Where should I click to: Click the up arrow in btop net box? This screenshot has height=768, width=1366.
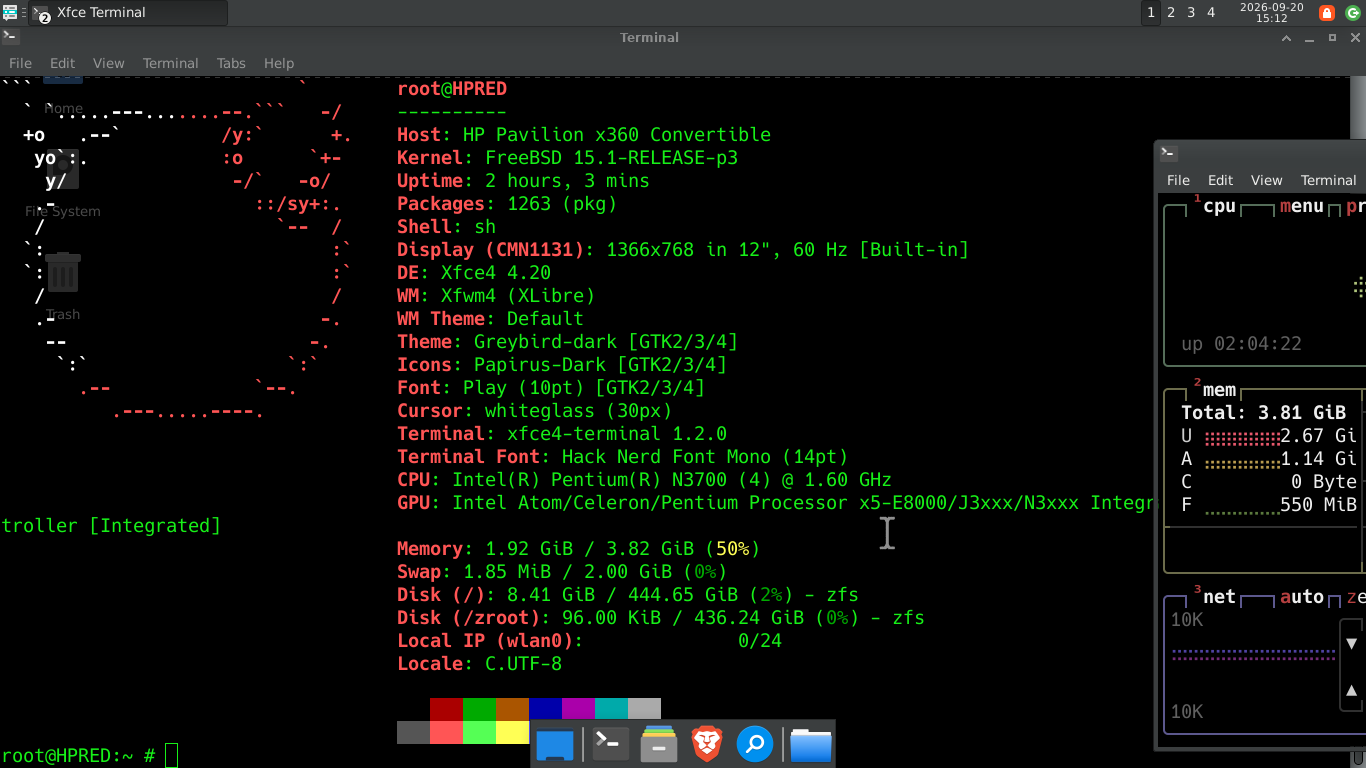click(1352, 690)
